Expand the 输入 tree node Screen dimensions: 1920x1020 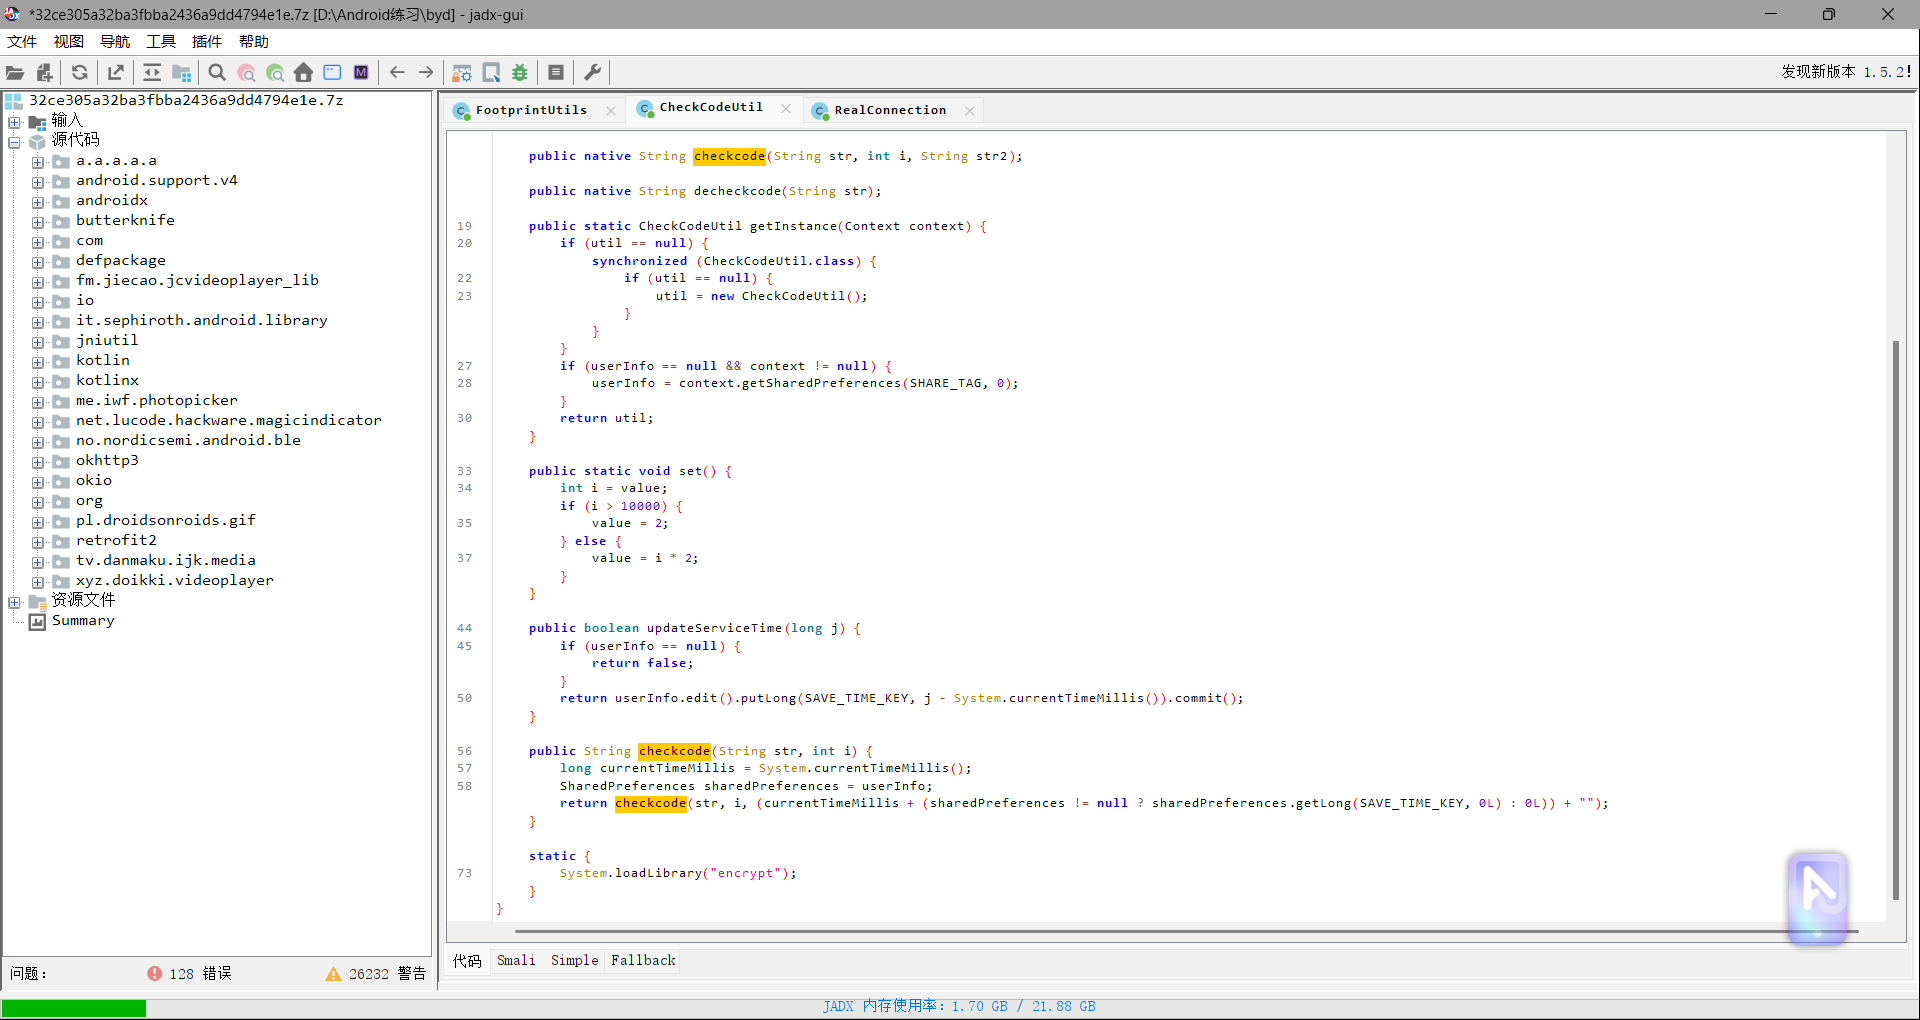click(x=14, y=122)
